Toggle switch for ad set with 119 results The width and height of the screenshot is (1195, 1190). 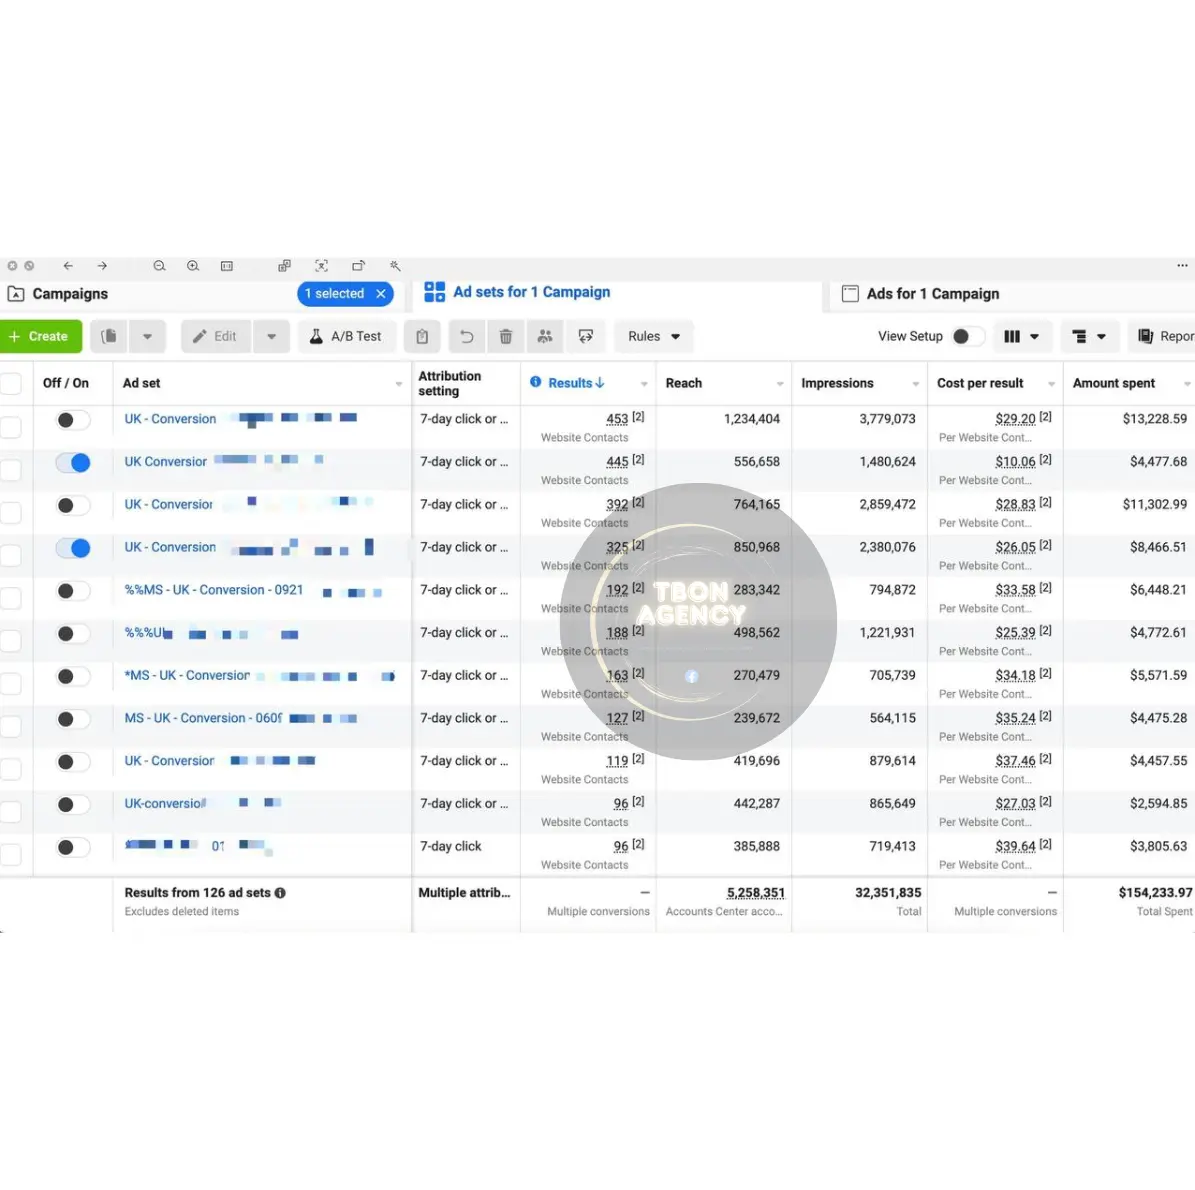tap(72, 762)
